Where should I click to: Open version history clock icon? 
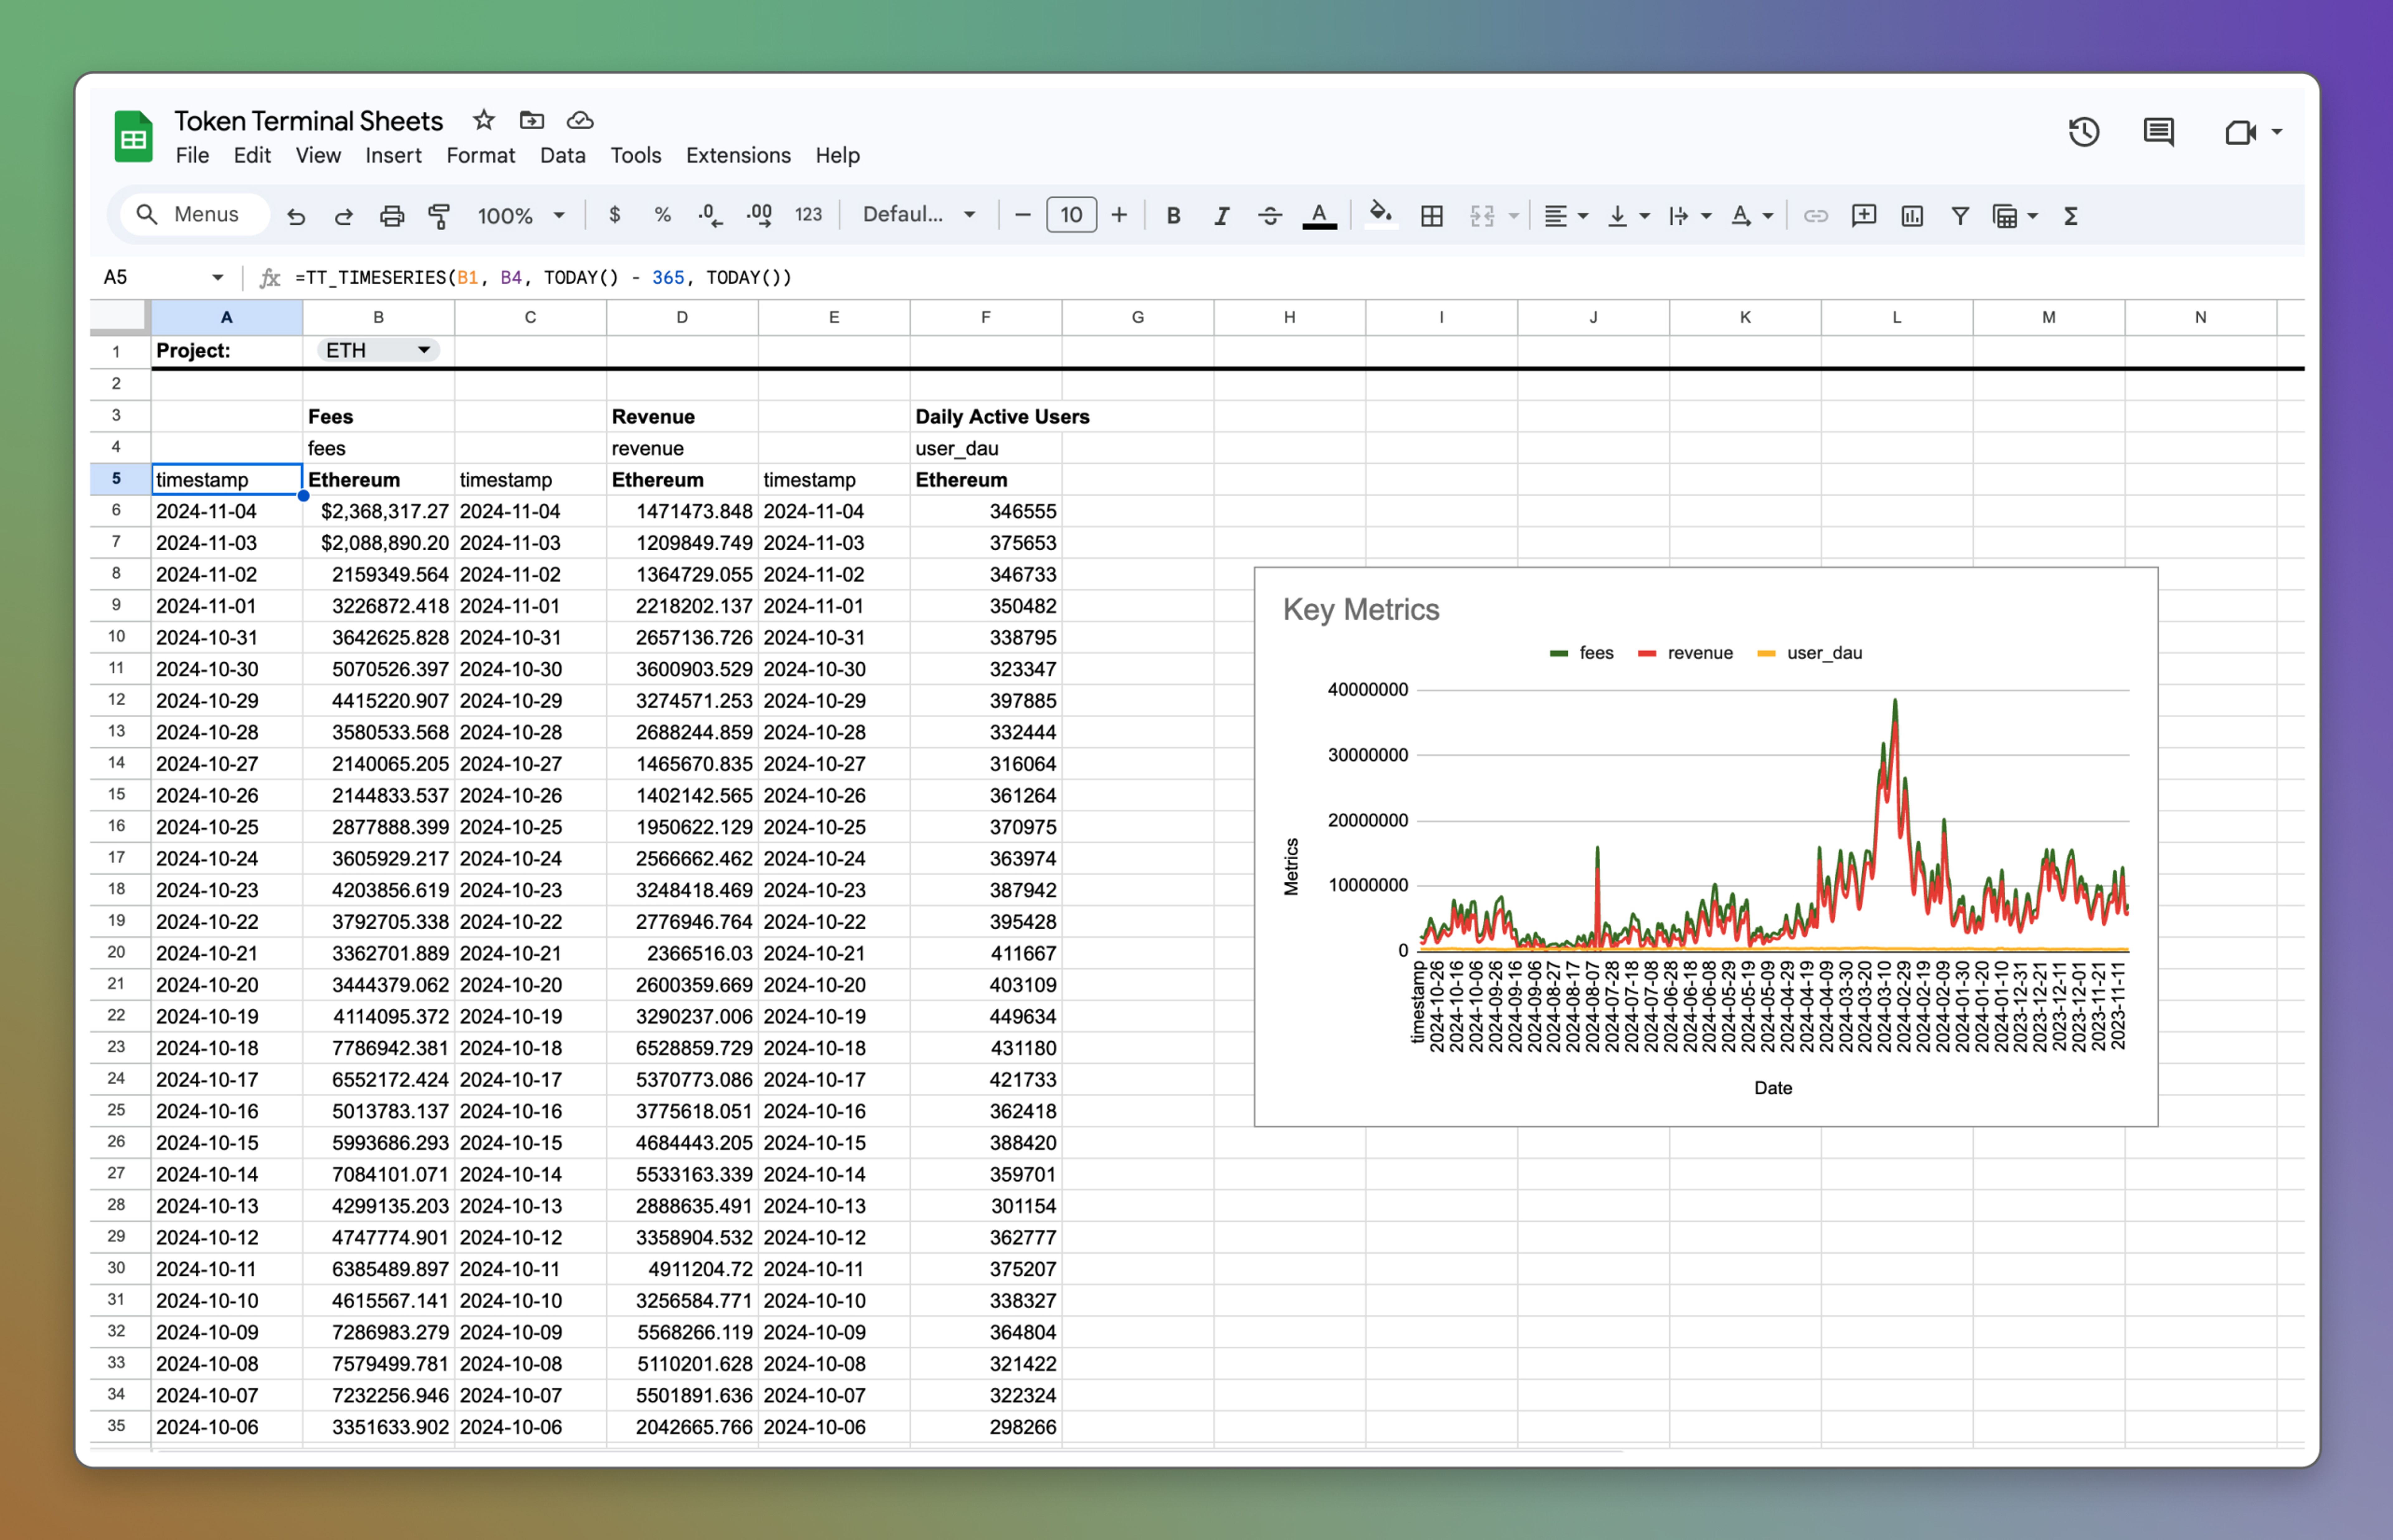[2084, 132]
